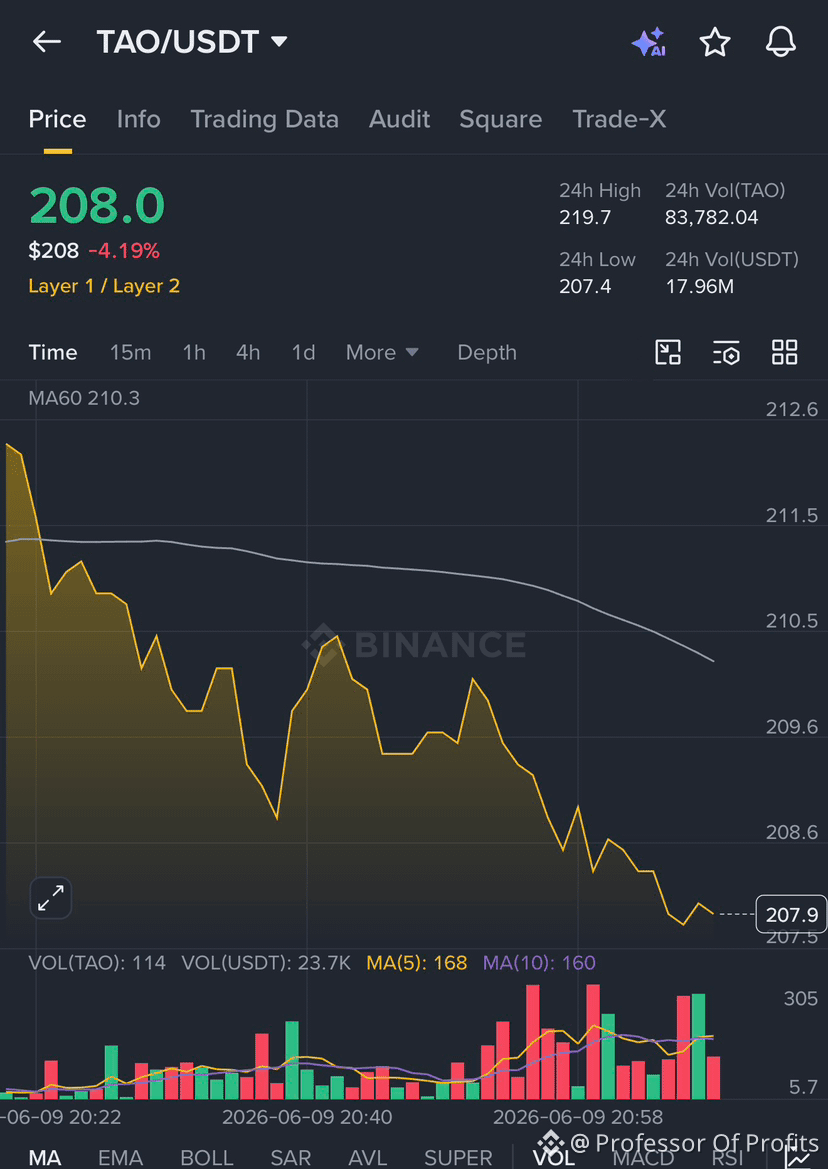Open the four-square grid layout icon
The height and width of the screenshot is (1169, 828).
click(785, 352)
